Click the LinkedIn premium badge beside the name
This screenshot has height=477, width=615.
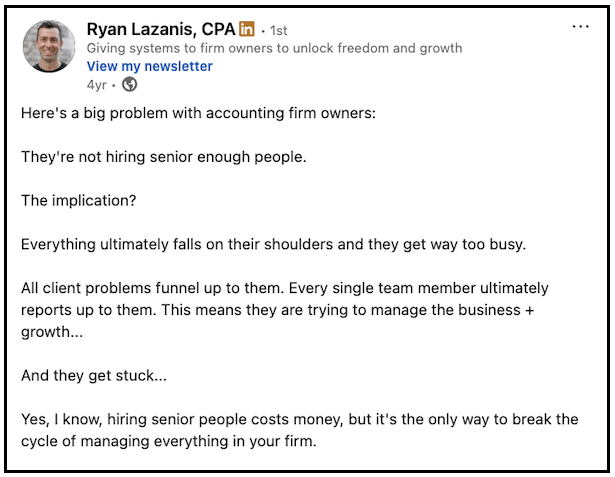[x=247, y=30]
